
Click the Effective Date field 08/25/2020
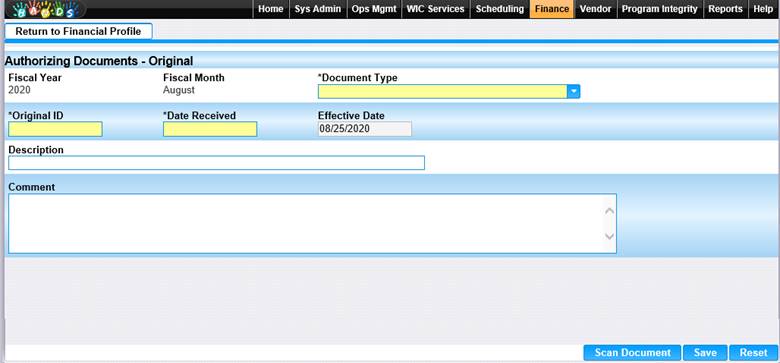(x=365, y=129)
